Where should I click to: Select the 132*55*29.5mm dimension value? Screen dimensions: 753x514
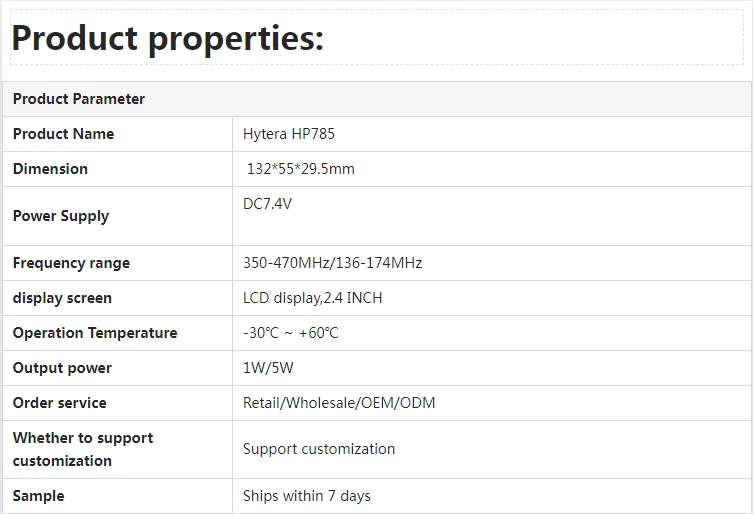301,169
